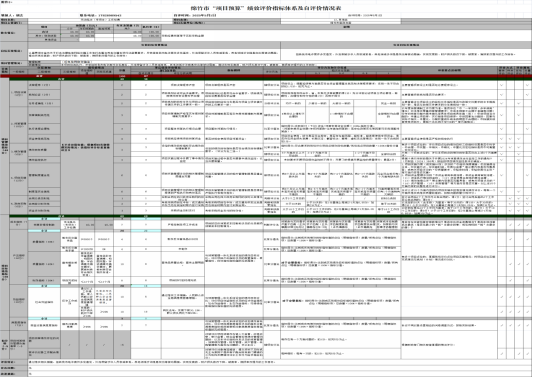Click the right gray header of the two-part description block
The height and width of the screenshot is (378, 533).
point(406,45)
